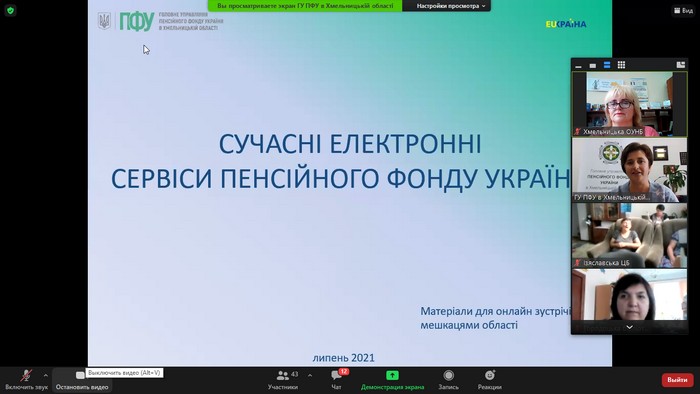Start Демонстрация экрана screen sharing
The width and height of the screenshot is (700, 394).
(392, 380)
